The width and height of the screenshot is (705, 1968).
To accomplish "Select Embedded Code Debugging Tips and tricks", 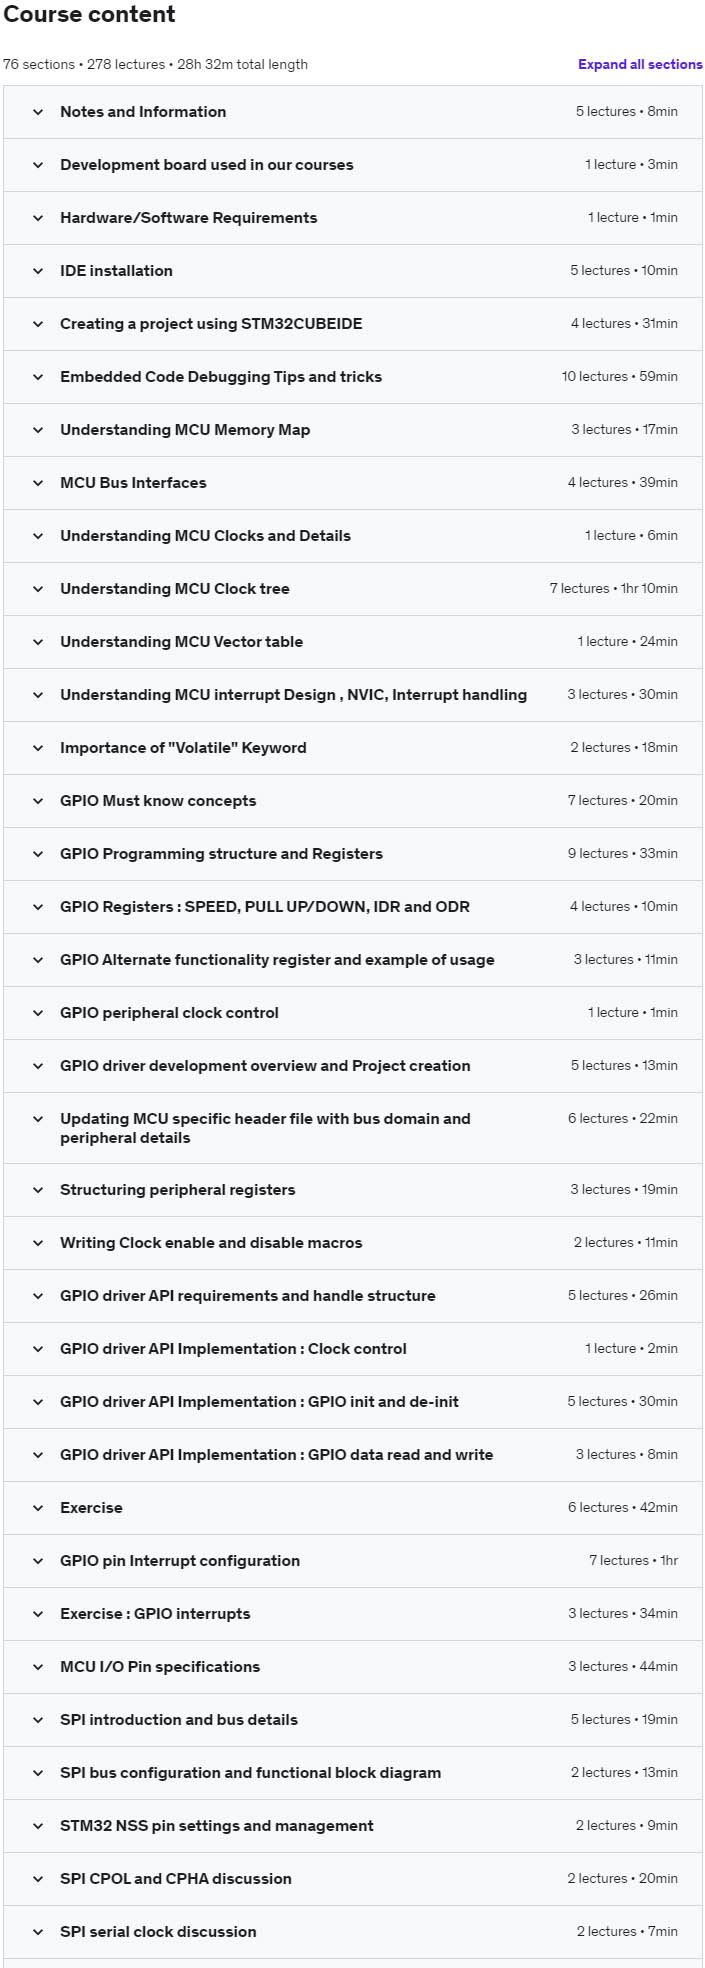I will (352, 377).
